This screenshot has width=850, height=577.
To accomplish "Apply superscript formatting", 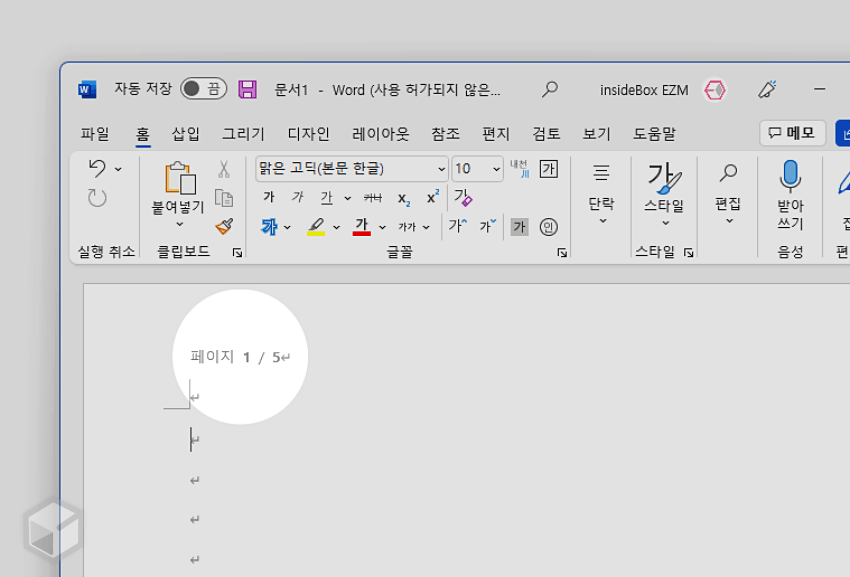I will pos(433,196).
